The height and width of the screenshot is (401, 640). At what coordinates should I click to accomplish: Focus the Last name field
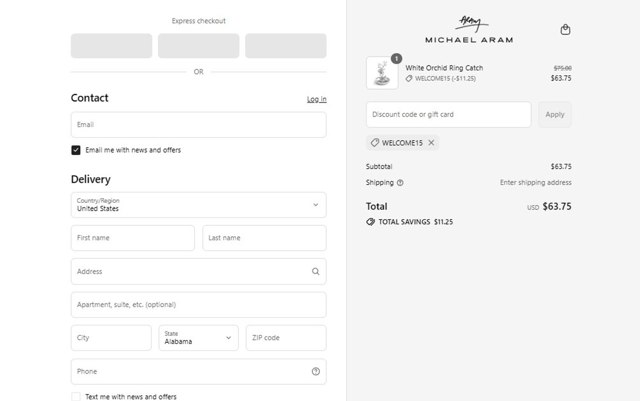264,238
